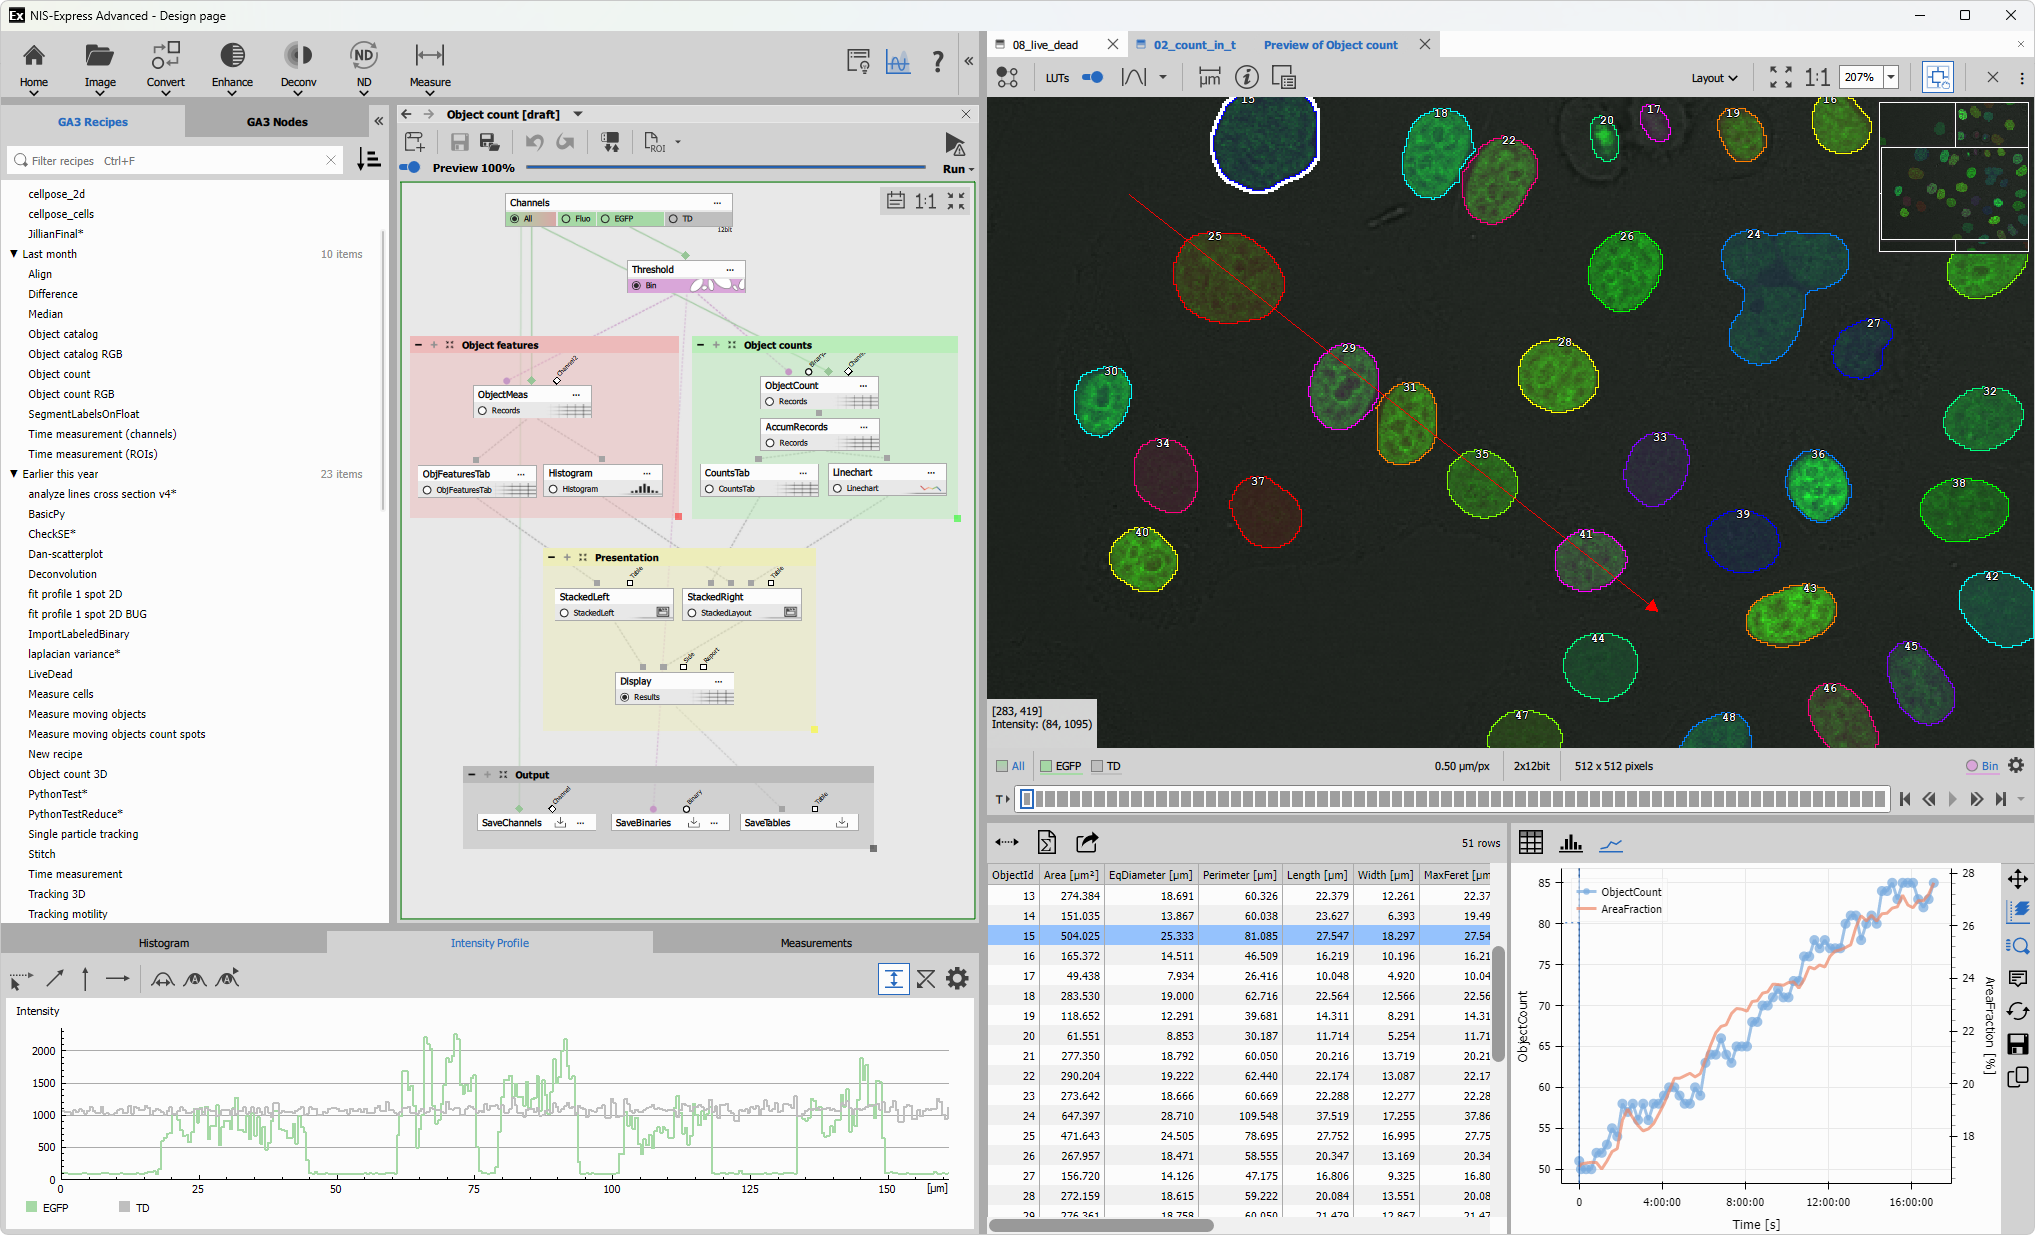Image resolution: width=2035 pixels, height=1235 pixels.
Task: Undo the last recipe edit
Action: tap(535, 143)
